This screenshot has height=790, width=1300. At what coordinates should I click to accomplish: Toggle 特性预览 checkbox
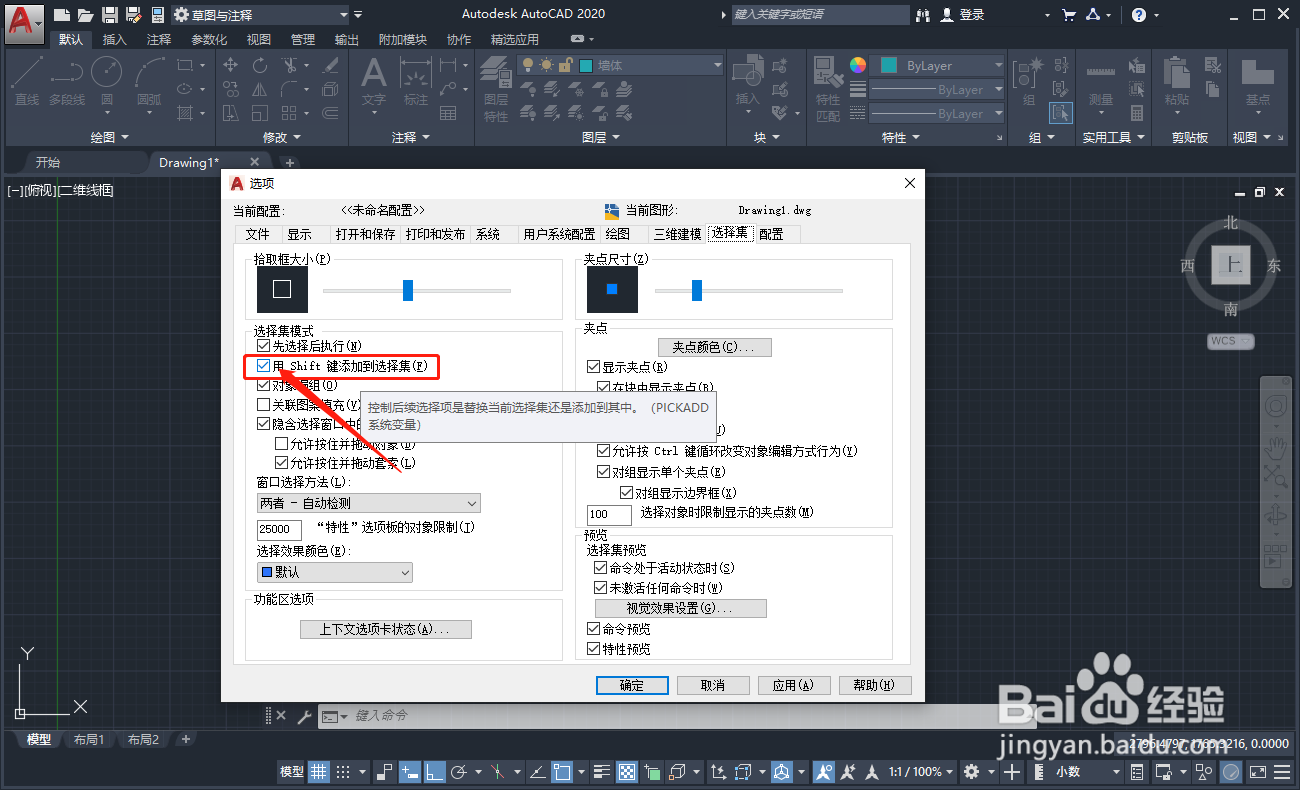(594, 649)
